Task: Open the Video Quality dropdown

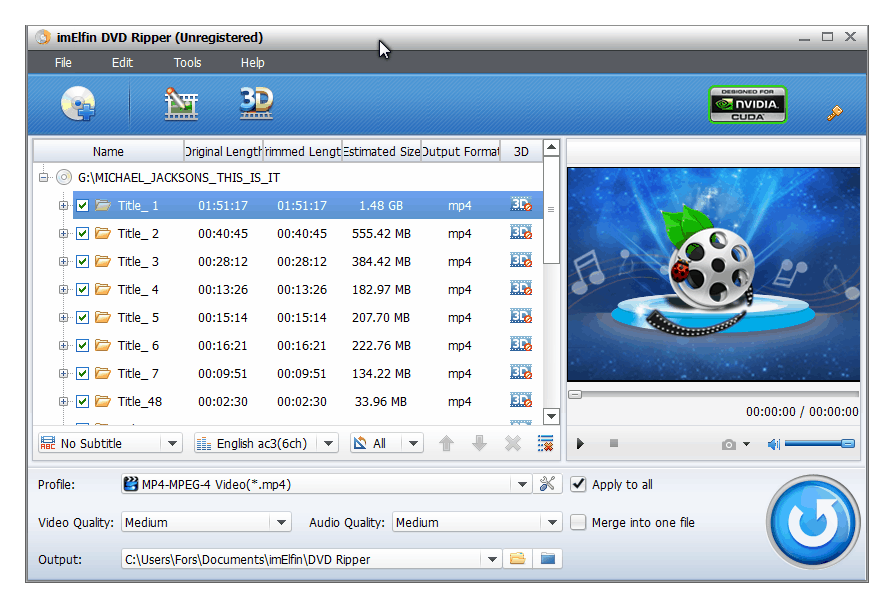Action: point(281,522)
